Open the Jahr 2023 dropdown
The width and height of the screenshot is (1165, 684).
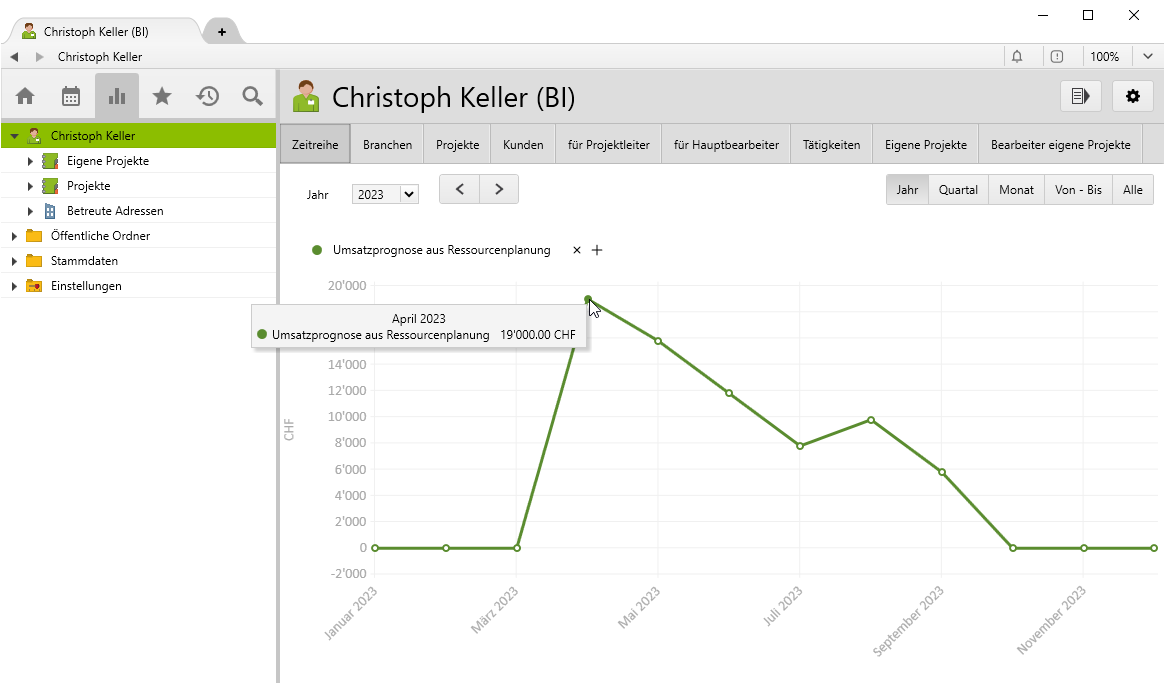pos(385,195)
